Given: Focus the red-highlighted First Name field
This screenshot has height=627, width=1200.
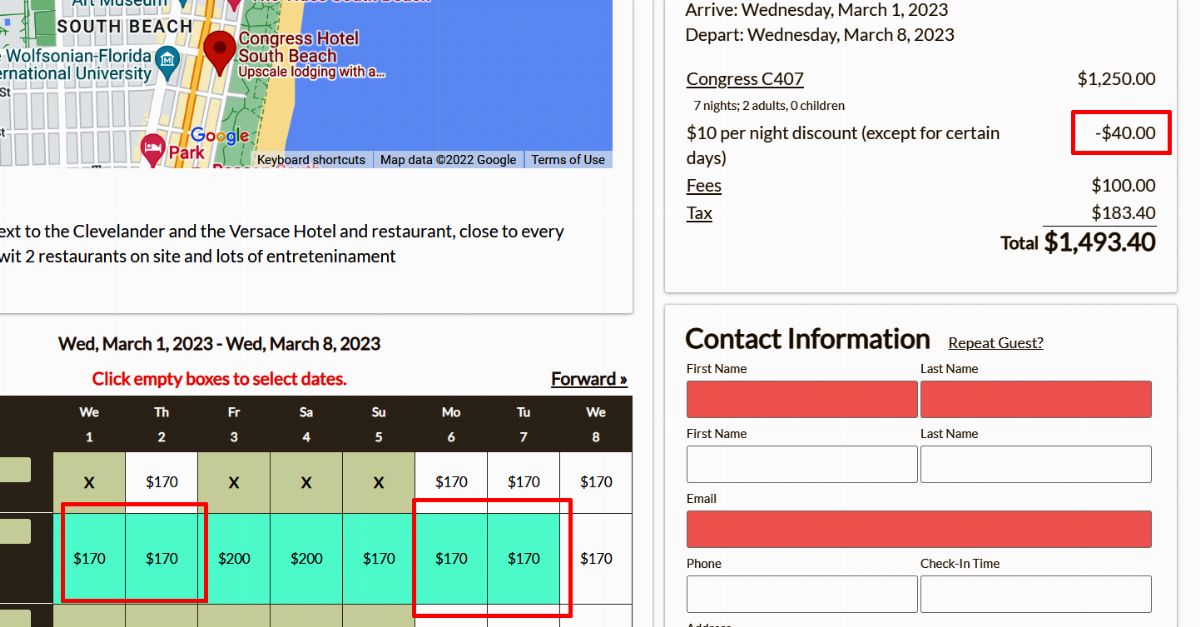Looking at the screenshot, I should [802, 399].
